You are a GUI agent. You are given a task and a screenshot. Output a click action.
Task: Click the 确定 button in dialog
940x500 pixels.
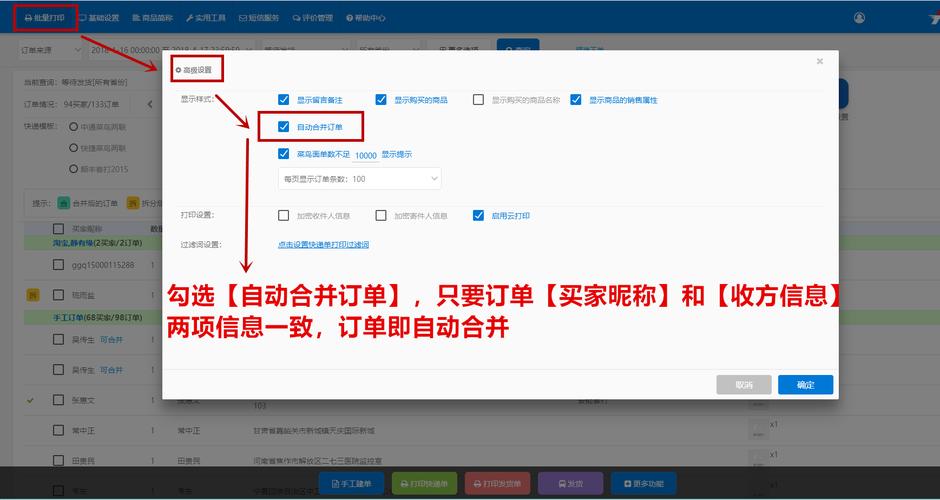[x=806, y=385]
